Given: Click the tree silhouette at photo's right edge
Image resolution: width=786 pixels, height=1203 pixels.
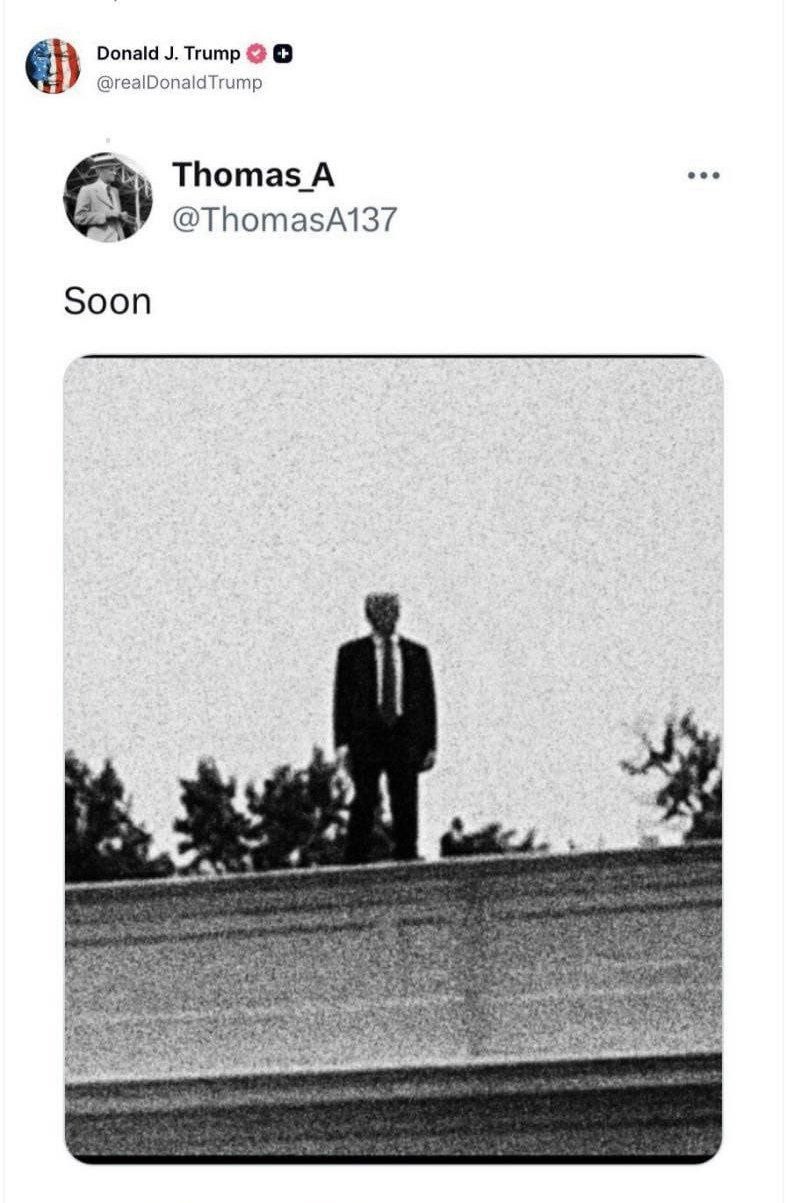Looking at the screenshot, I should click(676, 773).
